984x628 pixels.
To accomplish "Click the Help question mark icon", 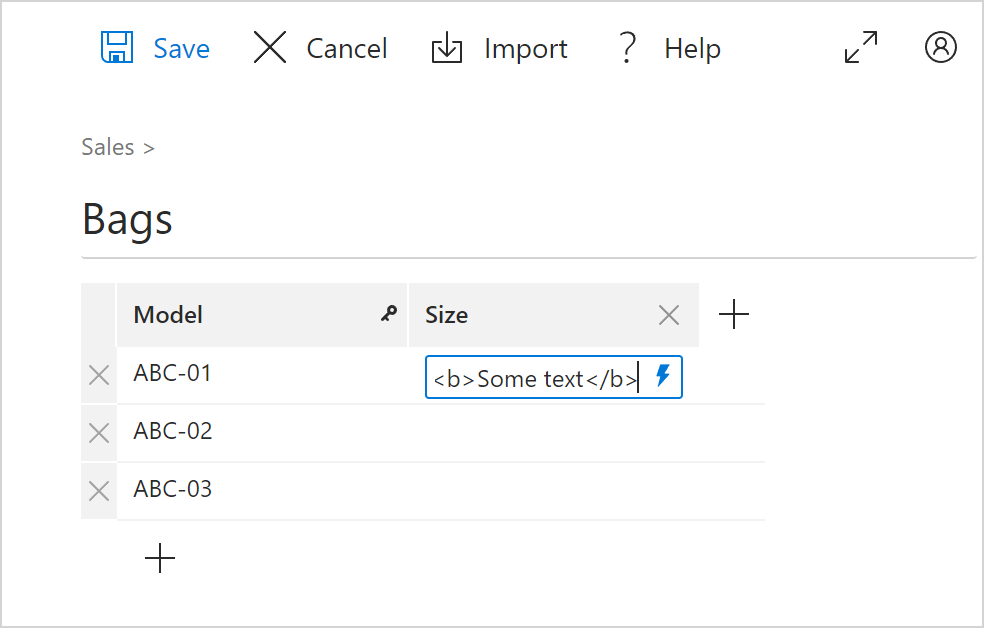I will pyautogui.click(x=627, y=48).
